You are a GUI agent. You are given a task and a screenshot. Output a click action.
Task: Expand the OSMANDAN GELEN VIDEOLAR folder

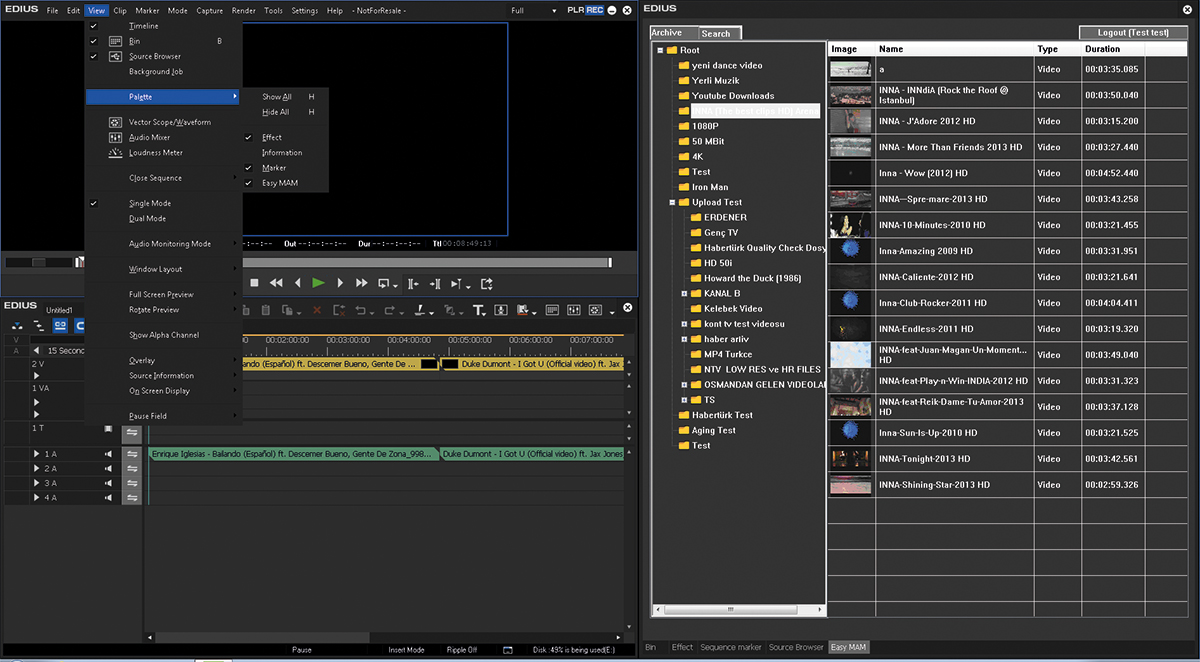(684, 385)
